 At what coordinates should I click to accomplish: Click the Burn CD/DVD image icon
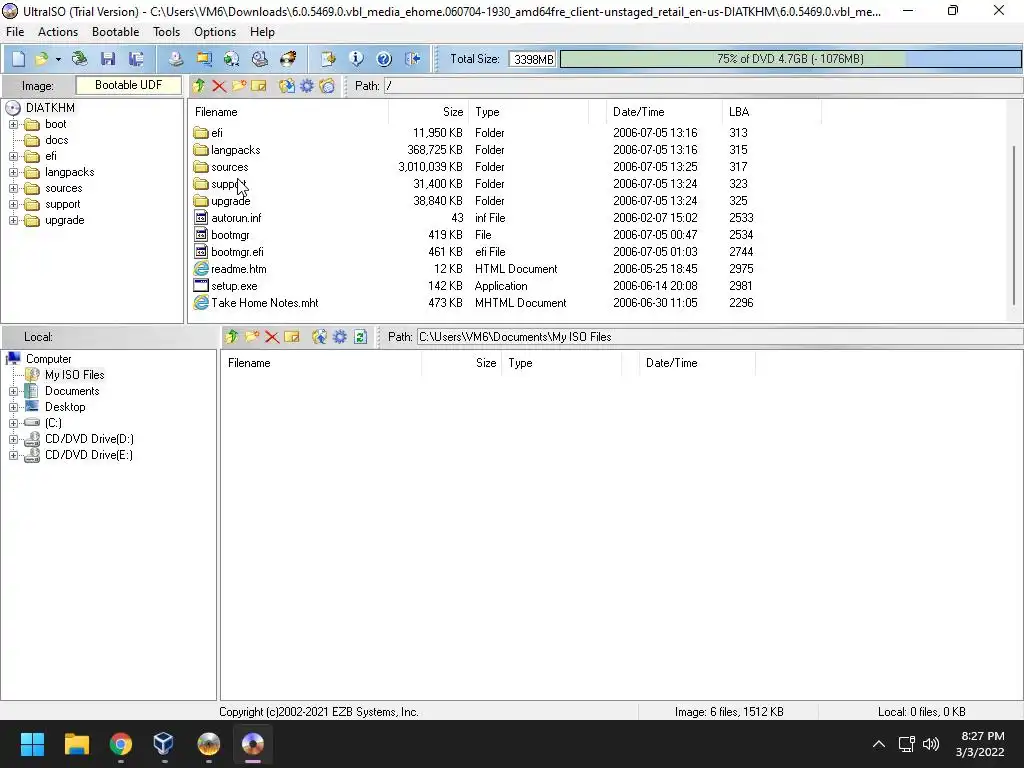[x=288, y=59]
